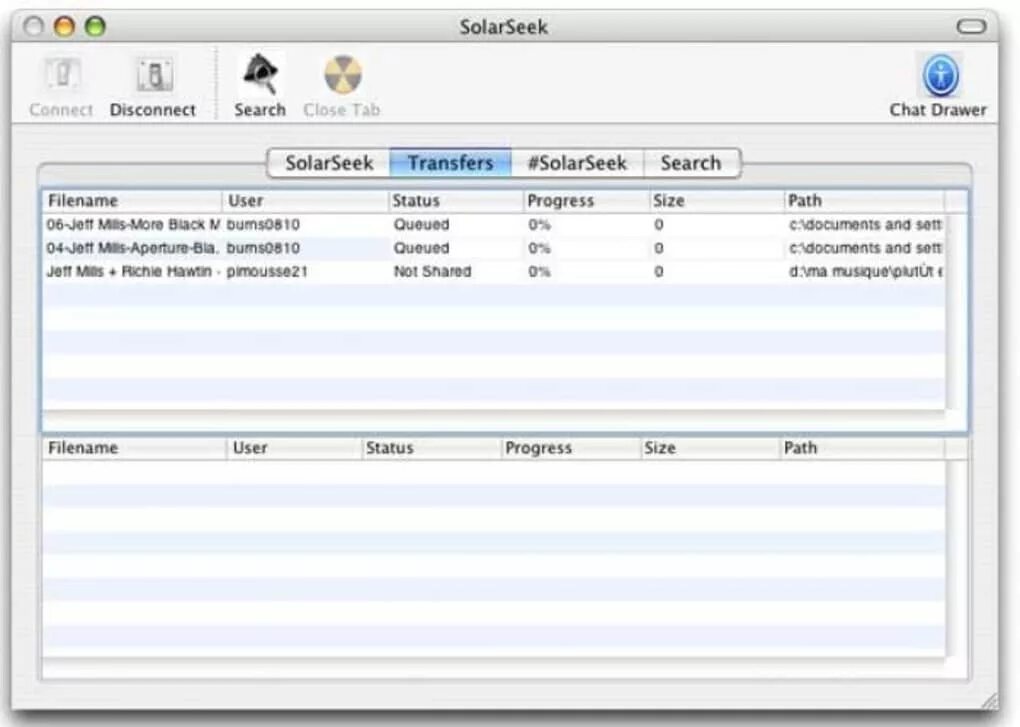This screenshot has height=727, width=1020.
Task: Click upper transfers table vertical scrollbar
Action: pos(956,311)
